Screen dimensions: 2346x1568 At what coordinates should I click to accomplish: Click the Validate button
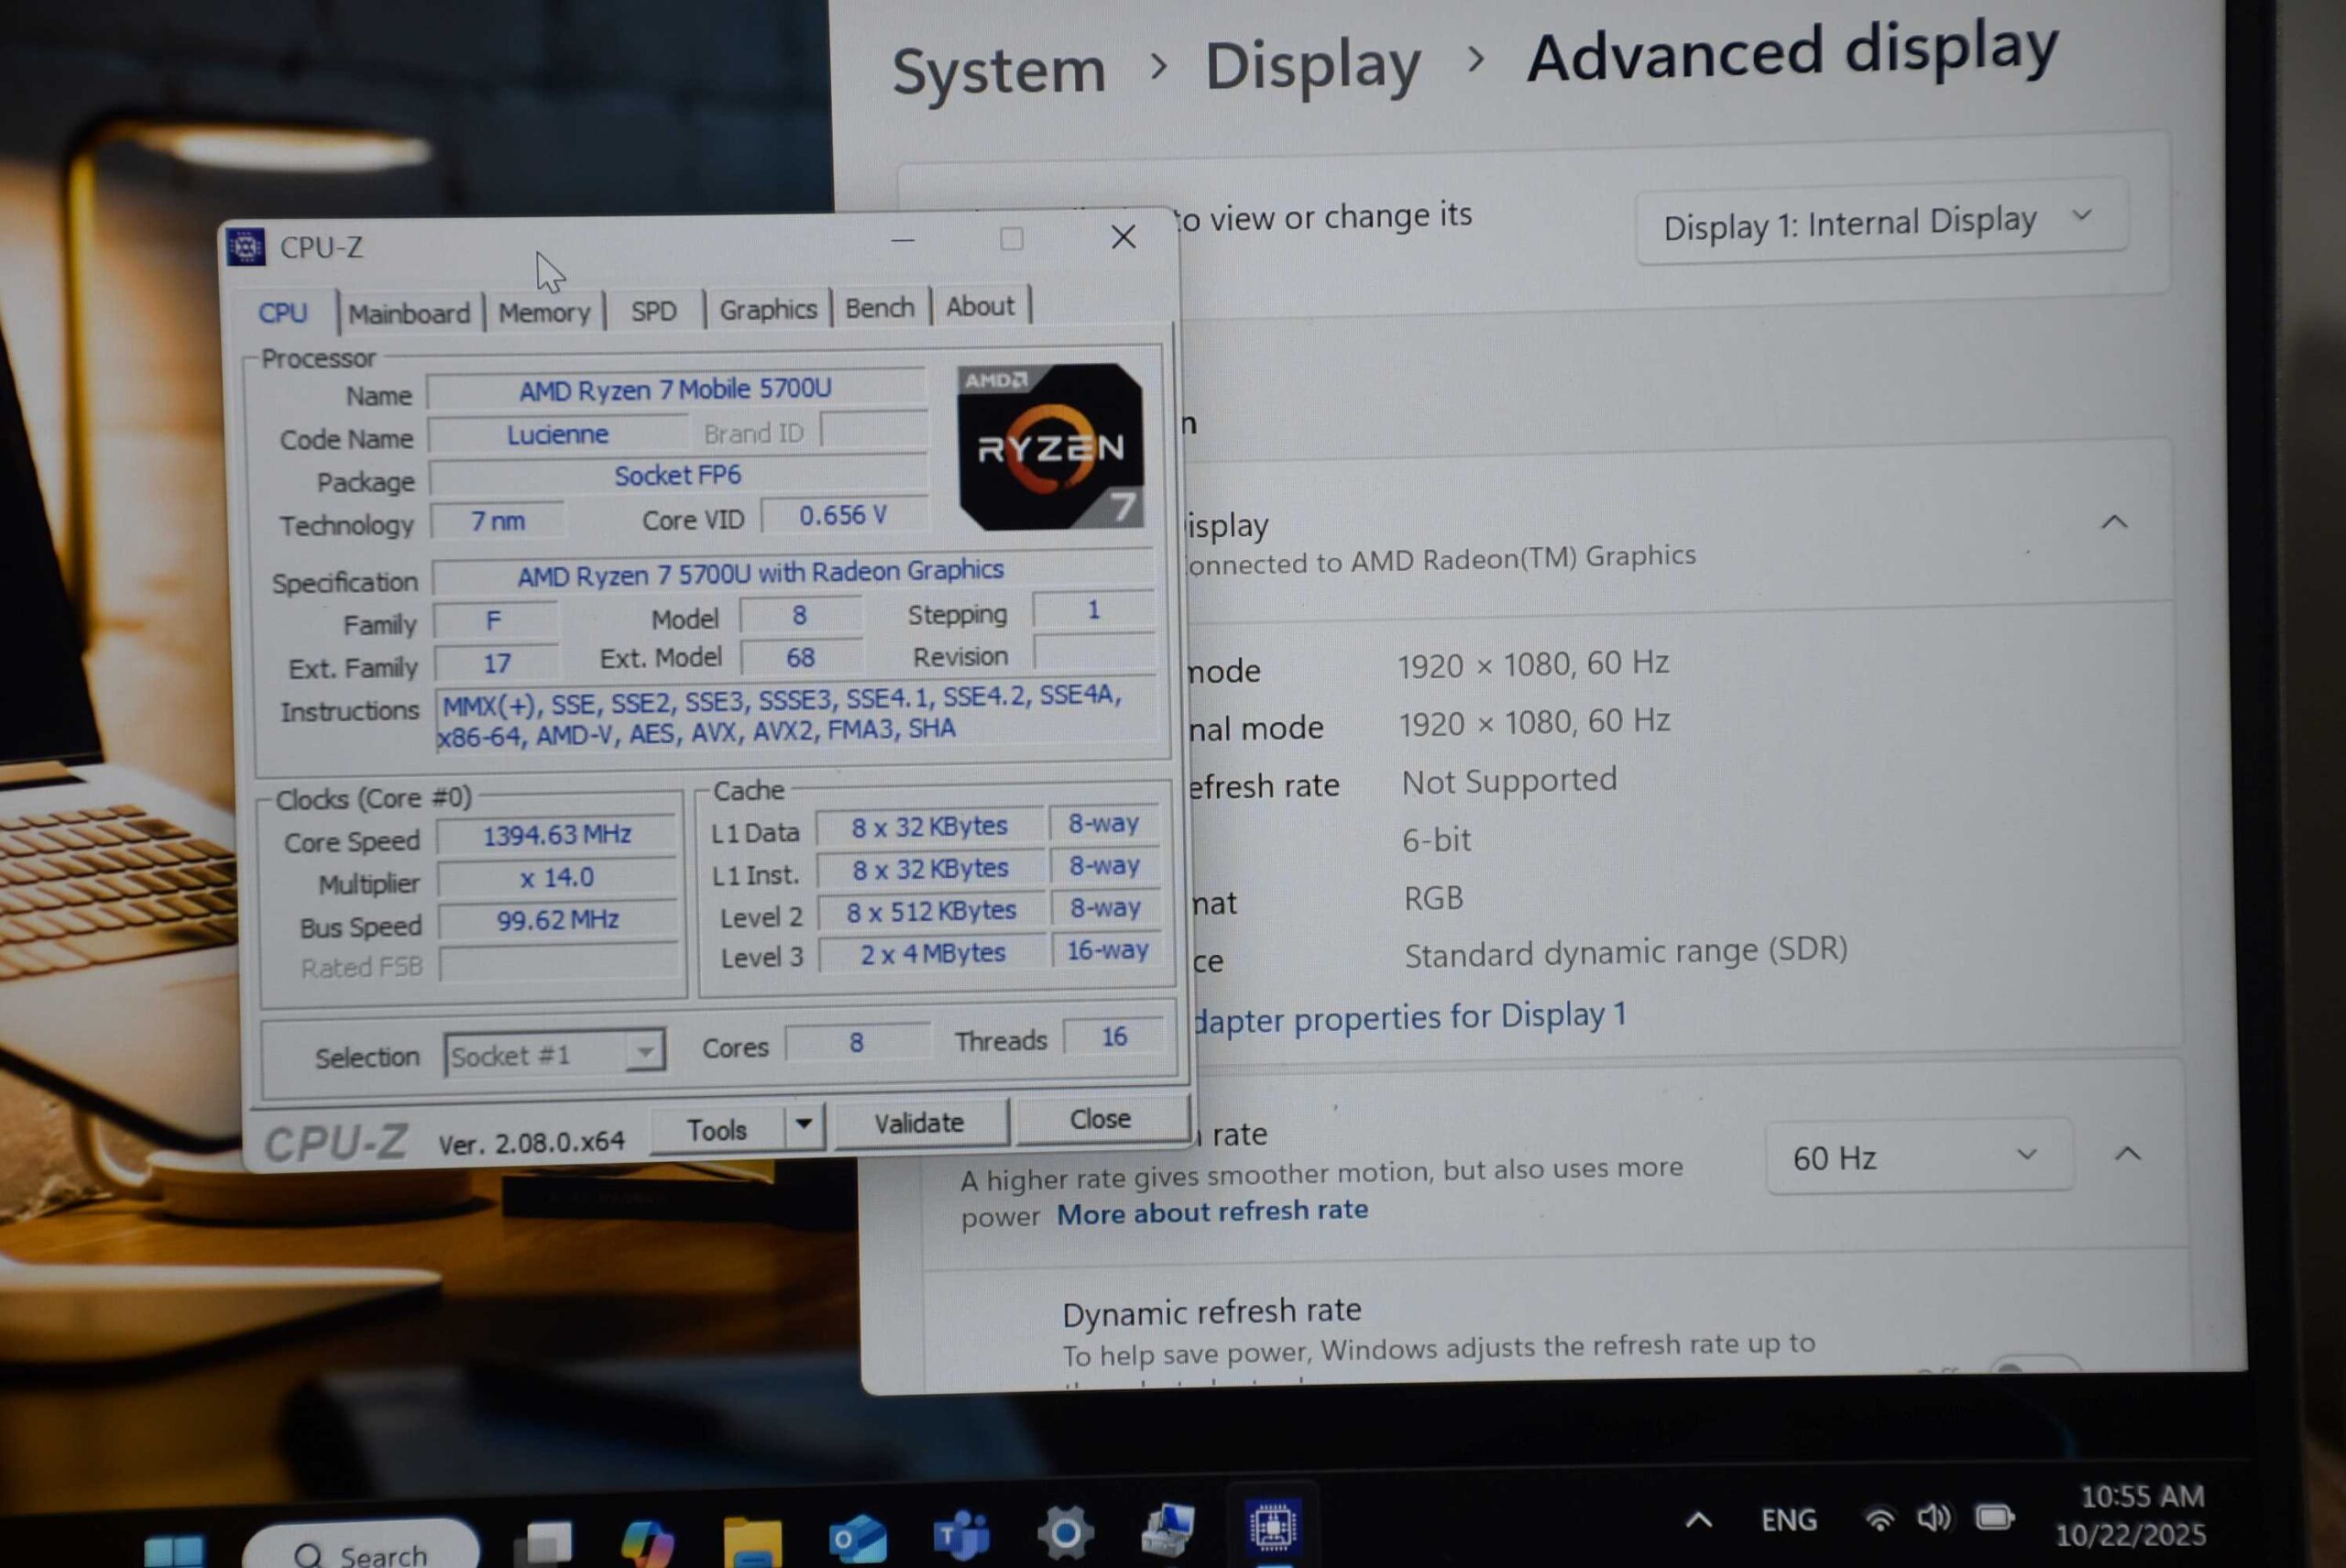pyautogui.click(x=919, y=1123)
